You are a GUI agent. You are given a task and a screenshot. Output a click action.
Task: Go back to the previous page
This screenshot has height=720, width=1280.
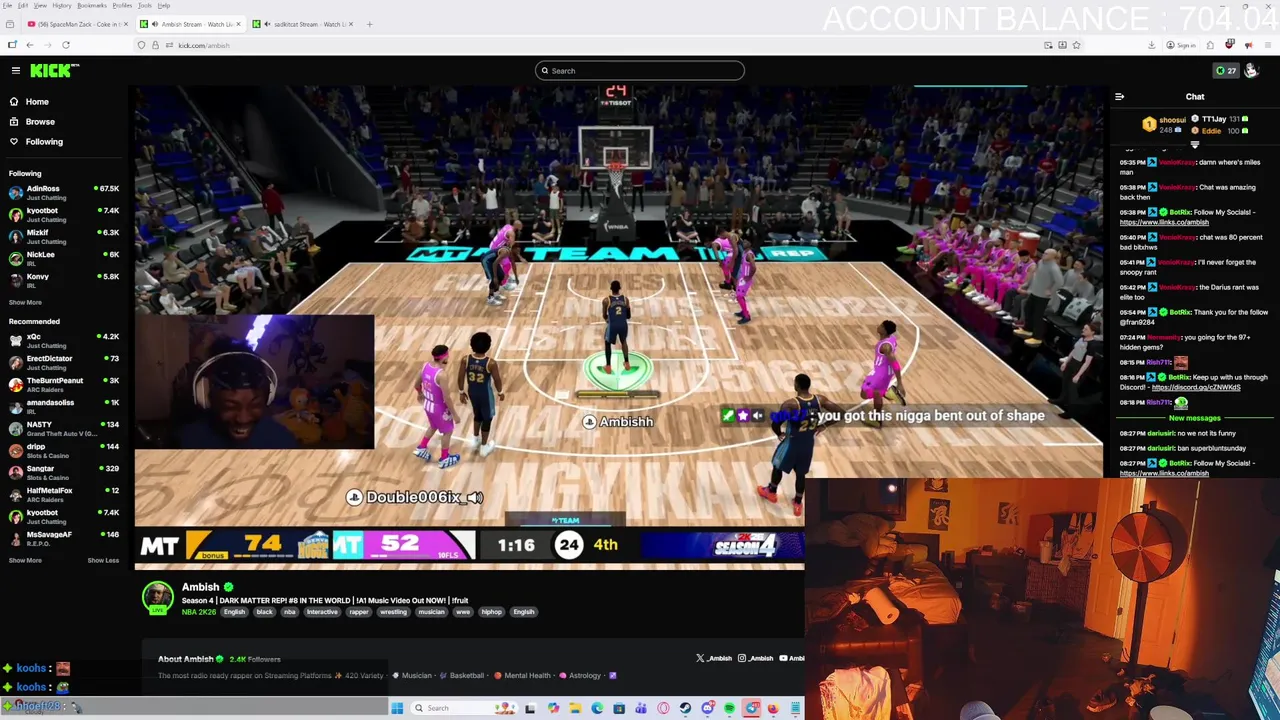pyautogui.click(x=30, y=45)
